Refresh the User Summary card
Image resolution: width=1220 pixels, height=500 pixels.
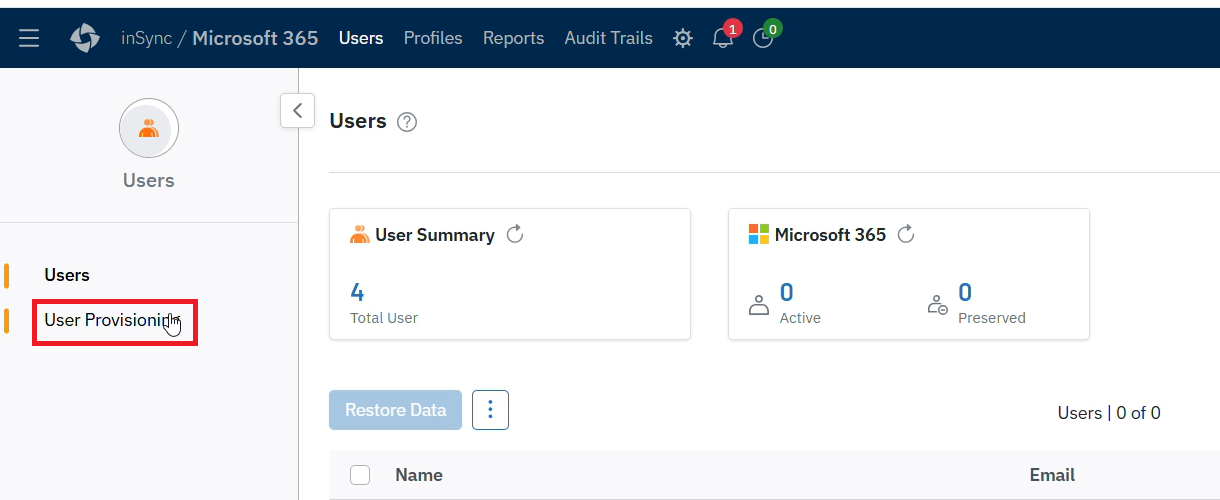[515, 235]
